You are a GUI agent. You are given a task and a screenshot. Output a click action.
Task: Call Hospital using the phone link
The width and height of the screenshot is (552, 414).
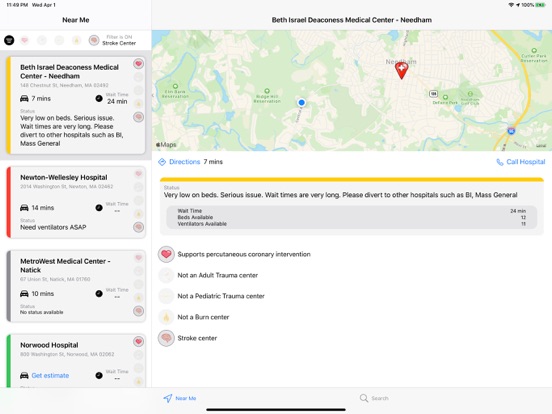click(526, 162)
